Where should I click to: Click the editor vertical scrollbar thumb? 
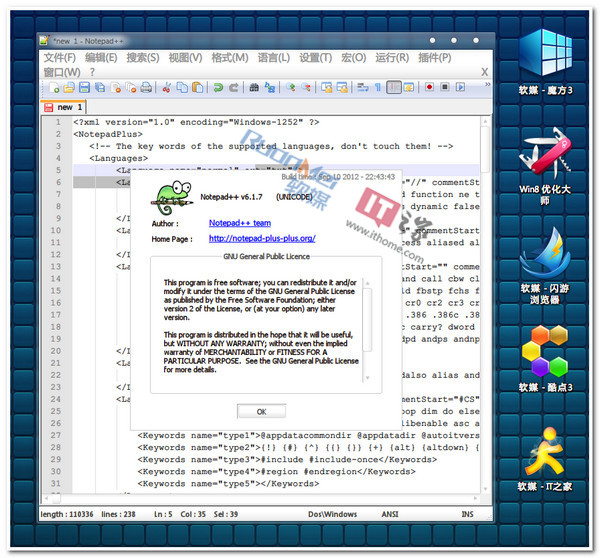485,149
